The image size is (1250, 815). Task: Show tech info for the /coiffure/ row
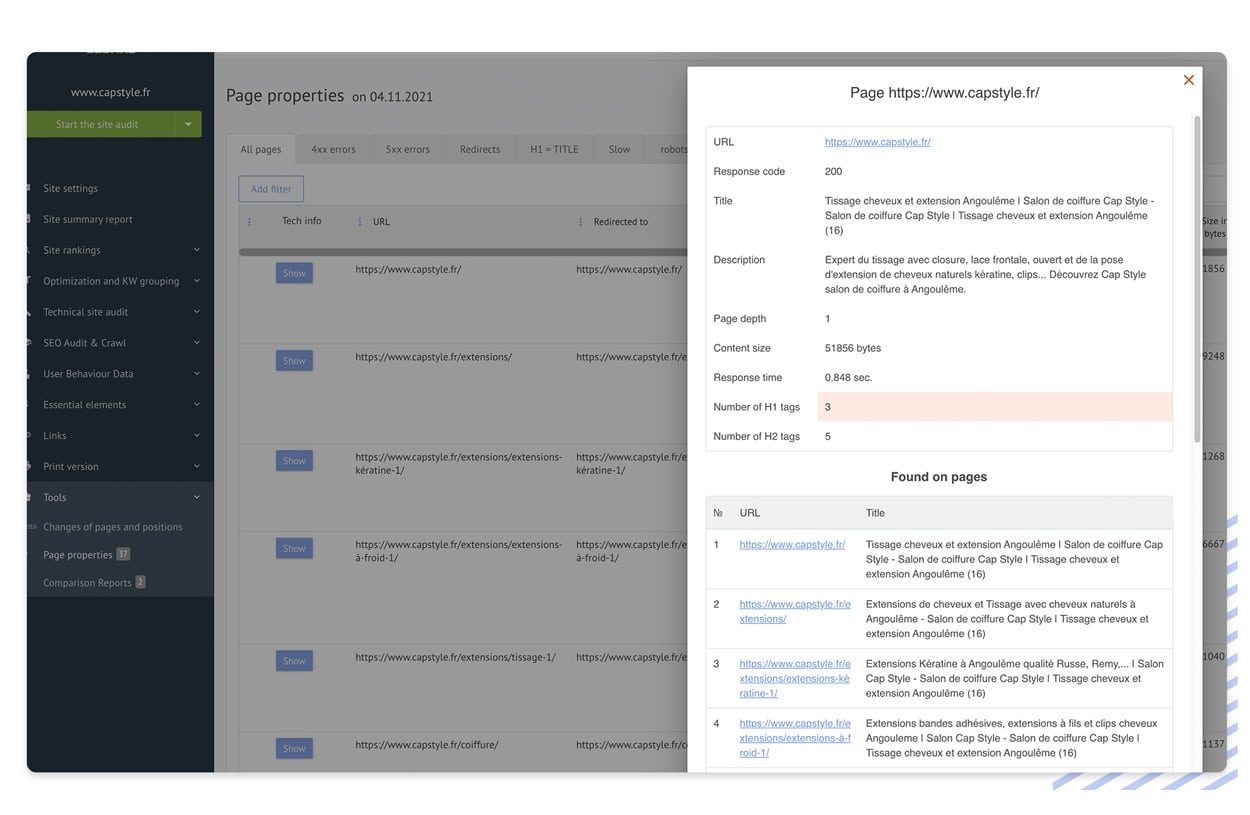(294, 748)
